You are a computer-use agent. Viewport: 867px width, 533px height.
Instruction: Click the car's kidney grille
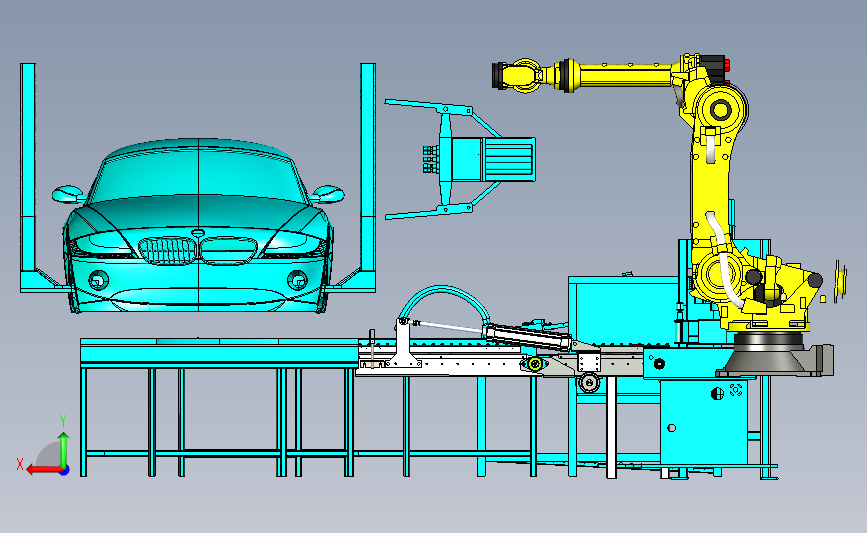[x=197, y=250]
